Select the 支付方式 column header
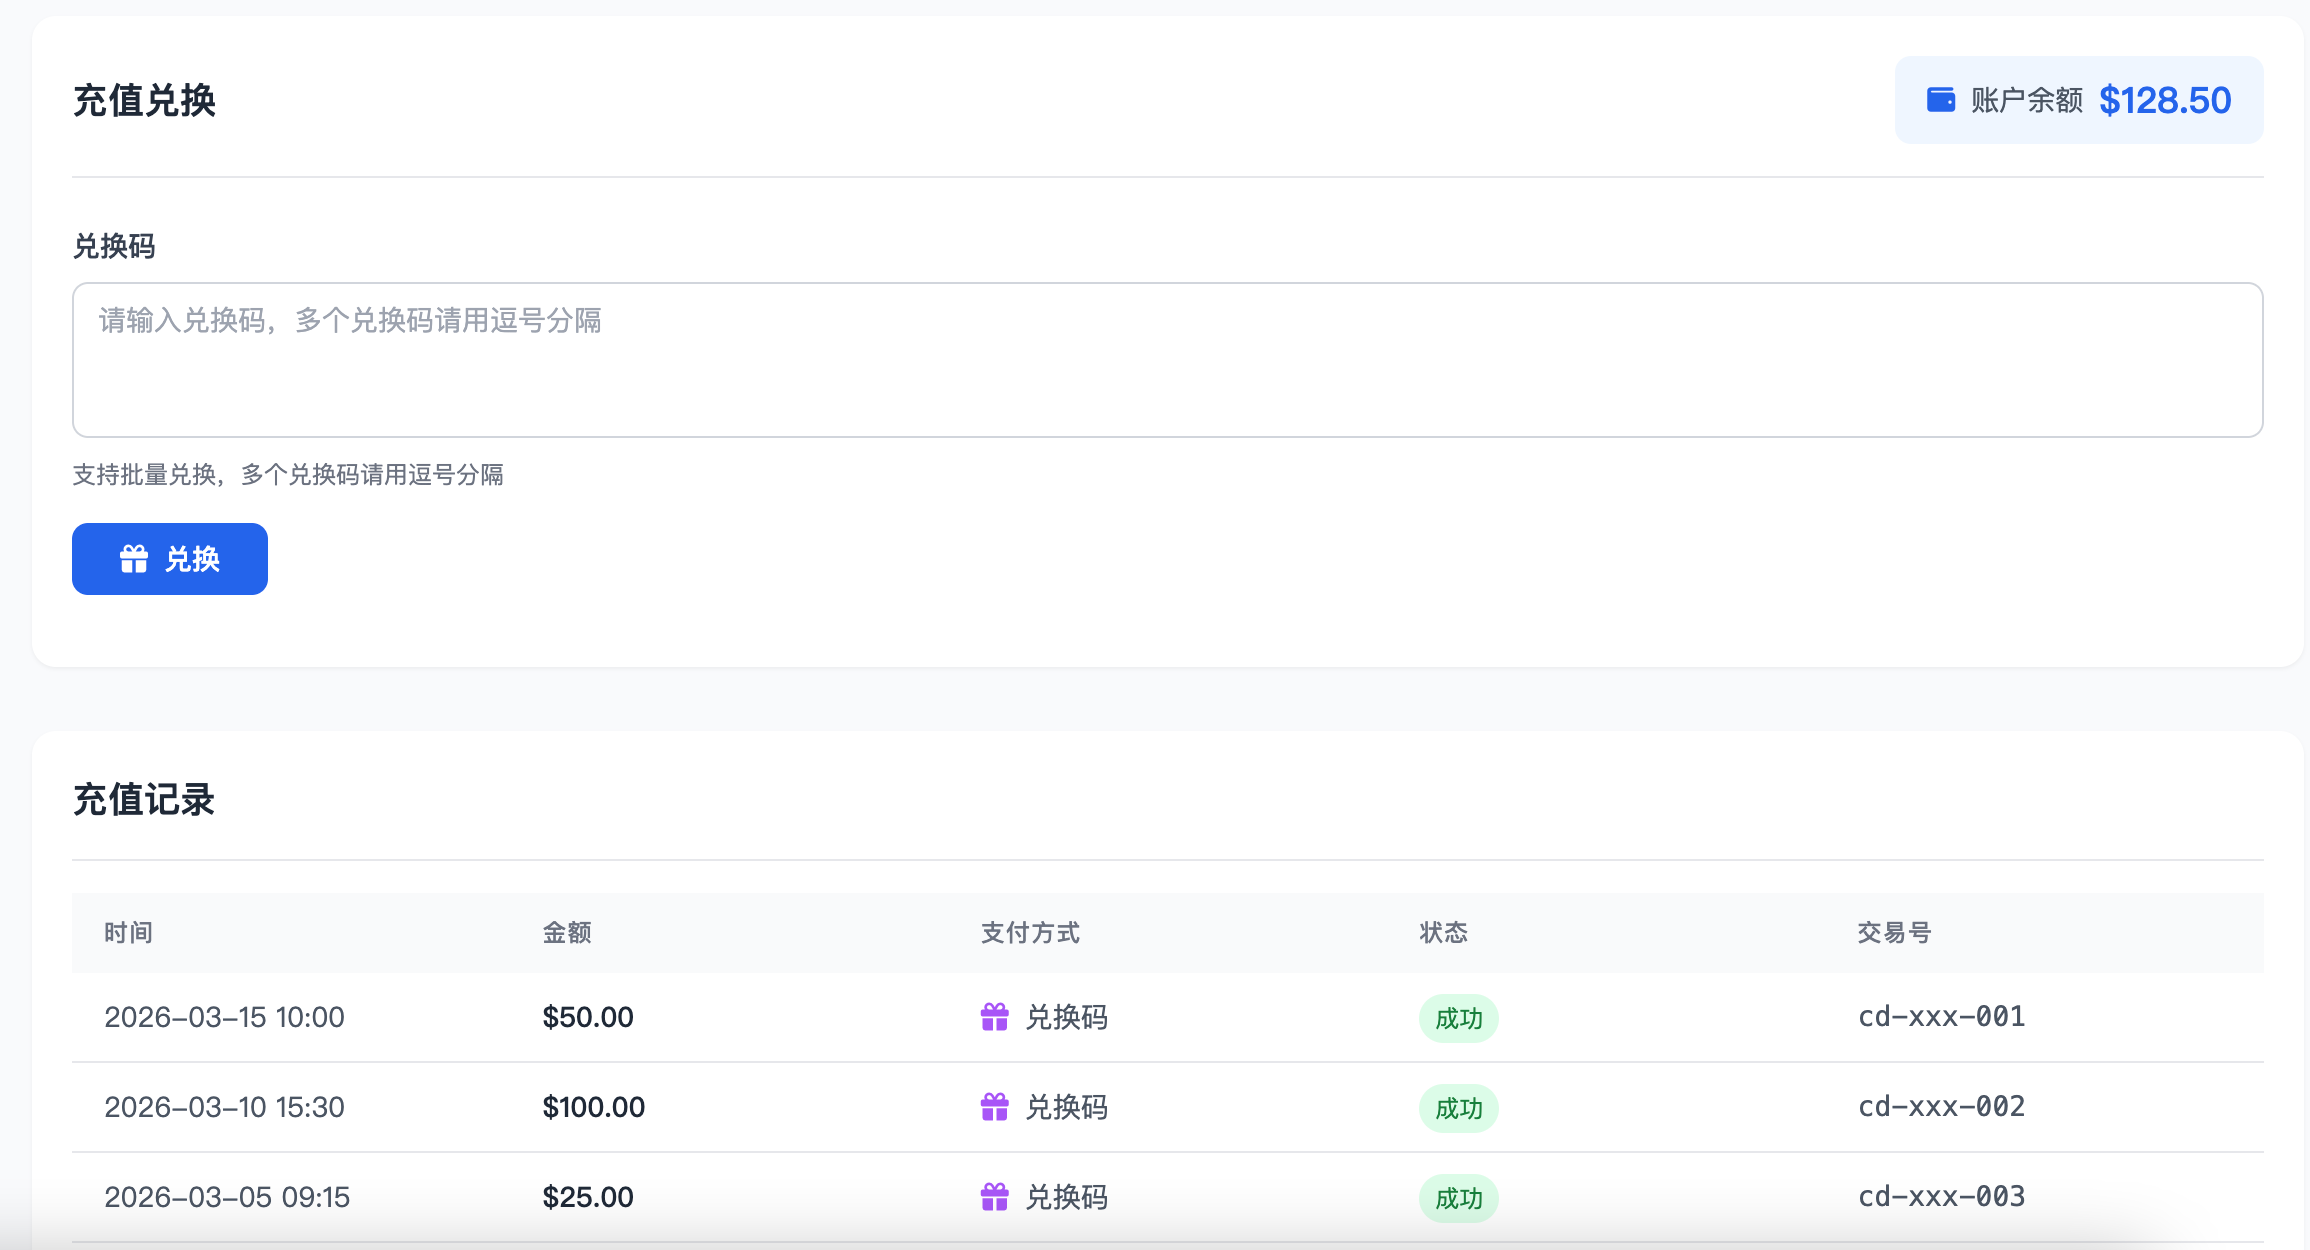 pos(1030,933)
